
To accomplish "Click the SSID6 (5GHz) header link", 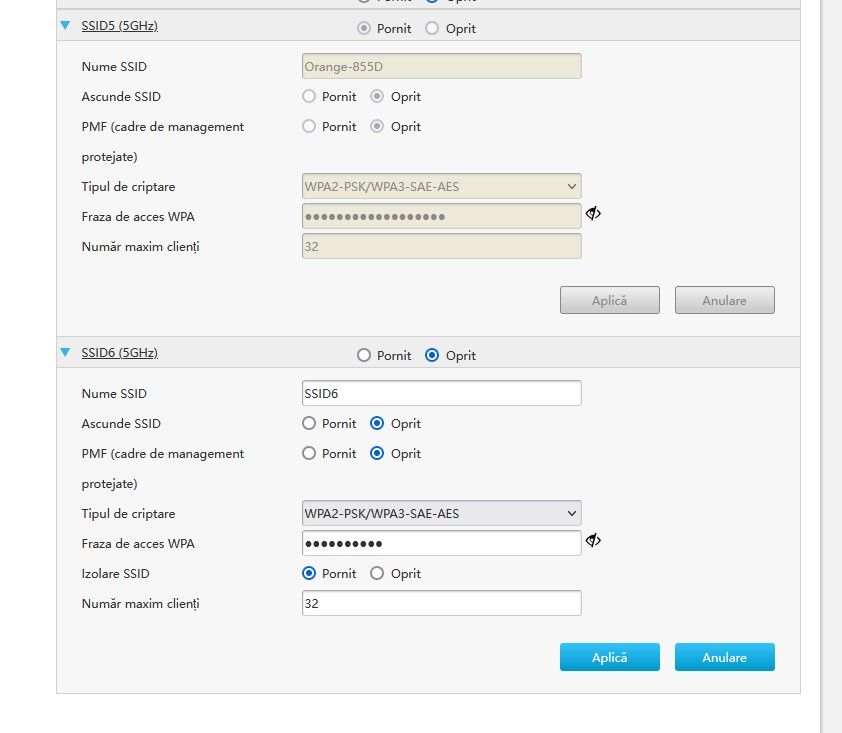I will tap(119, 353).
